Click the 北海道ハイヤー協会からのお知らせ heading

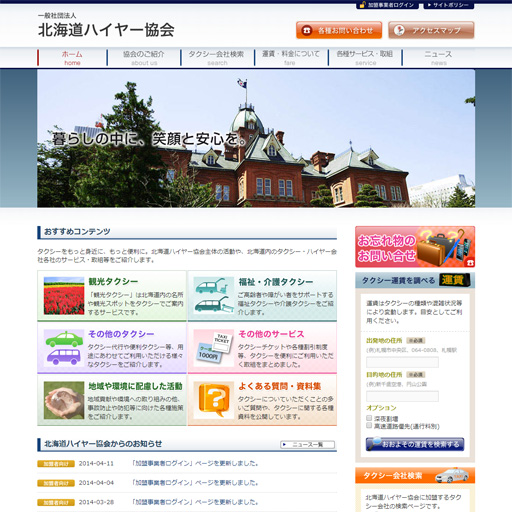pyautogui.click(x=103, y=444)
